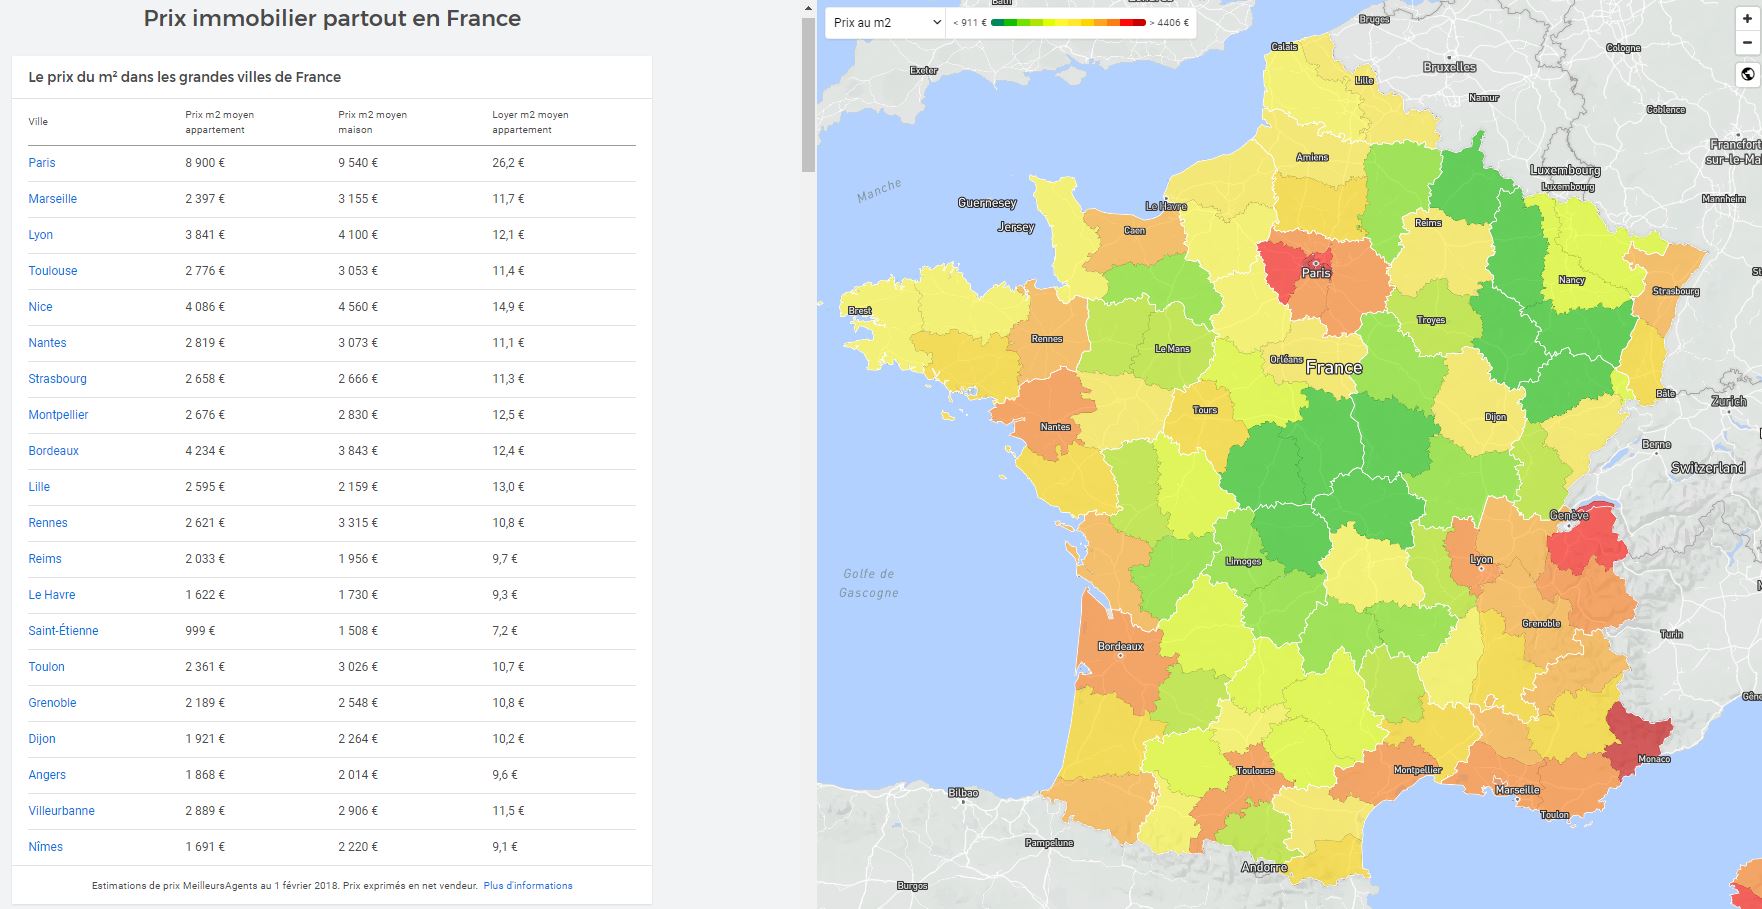Zoom in on the map
The width and height of the screenshot is (1762, 909).
(1747, 19)
